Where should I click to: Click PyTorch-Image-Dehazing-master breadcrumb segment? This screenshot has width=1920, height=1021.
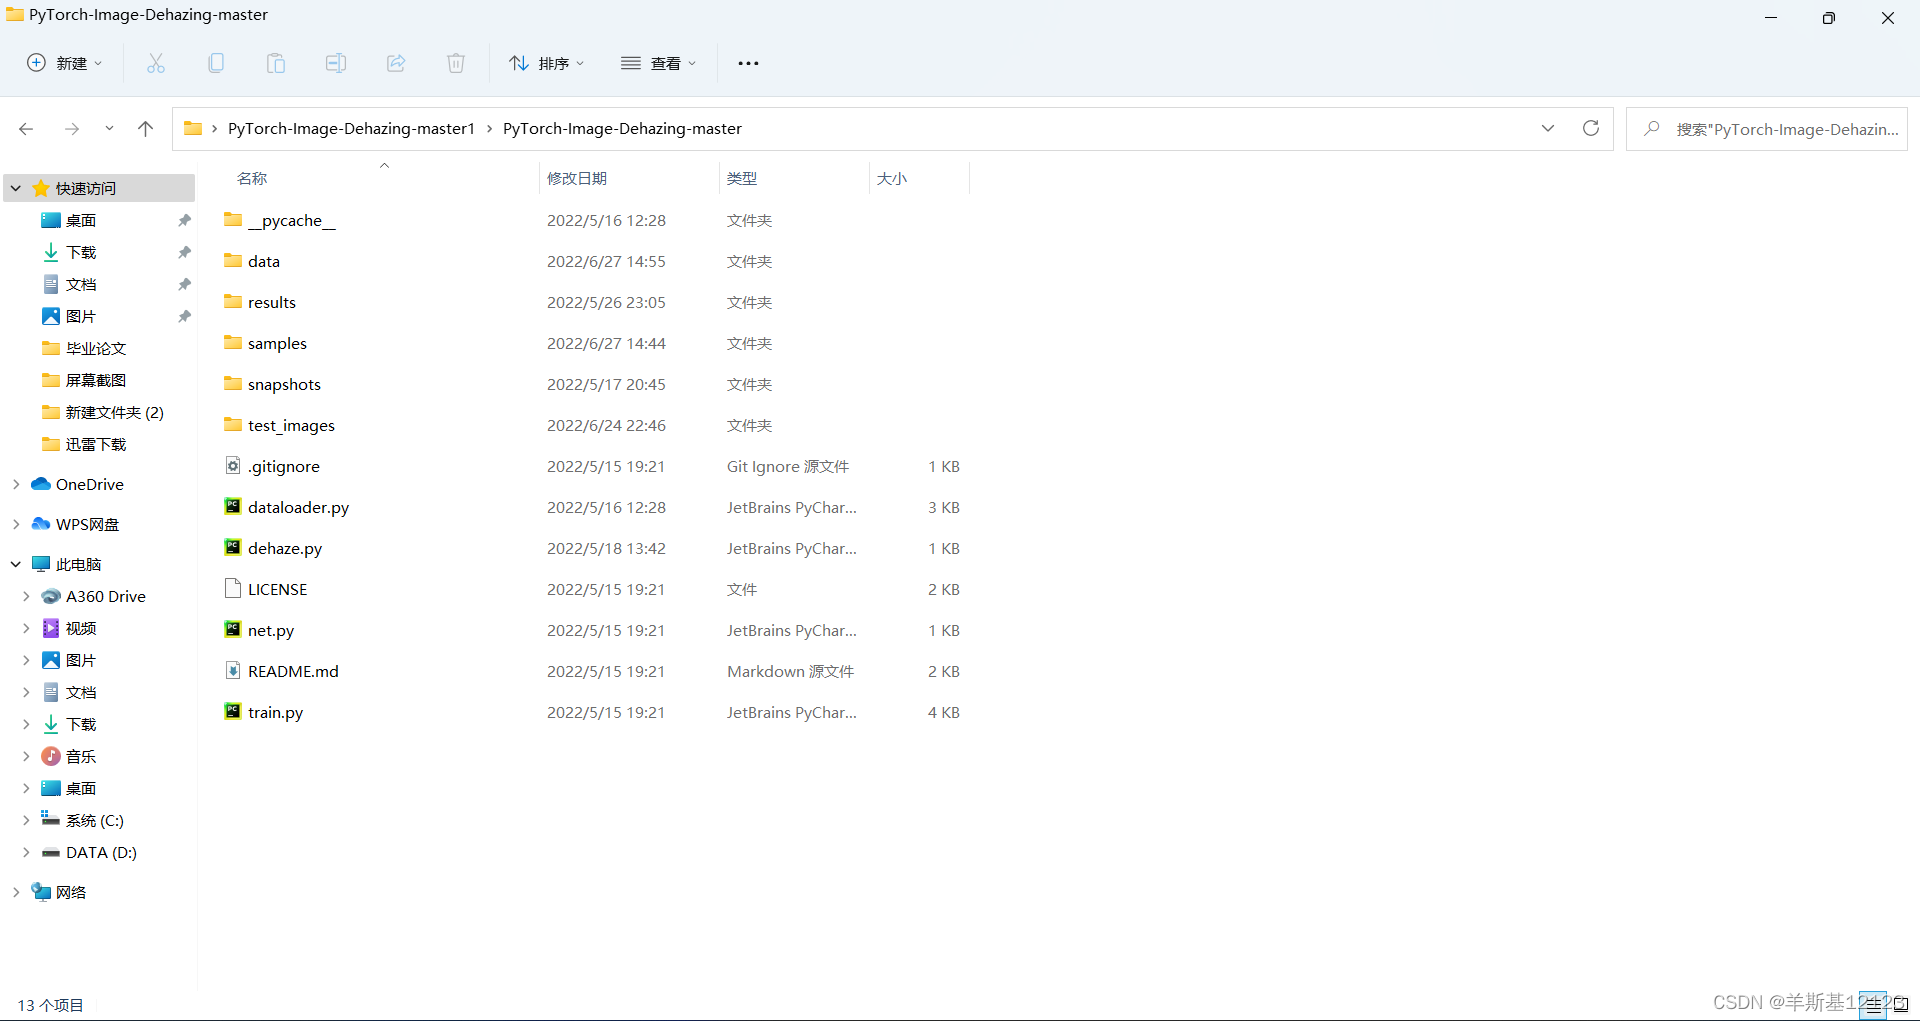tap(622, 128)
